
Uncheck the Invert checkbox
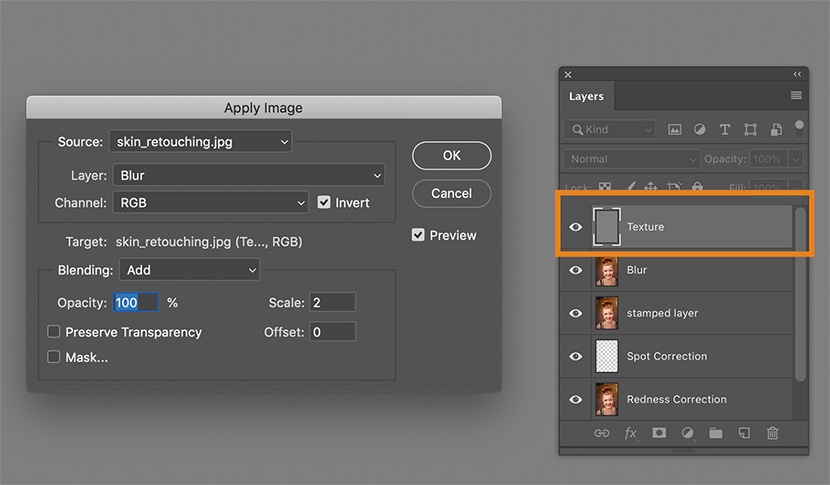coord(324,202)
